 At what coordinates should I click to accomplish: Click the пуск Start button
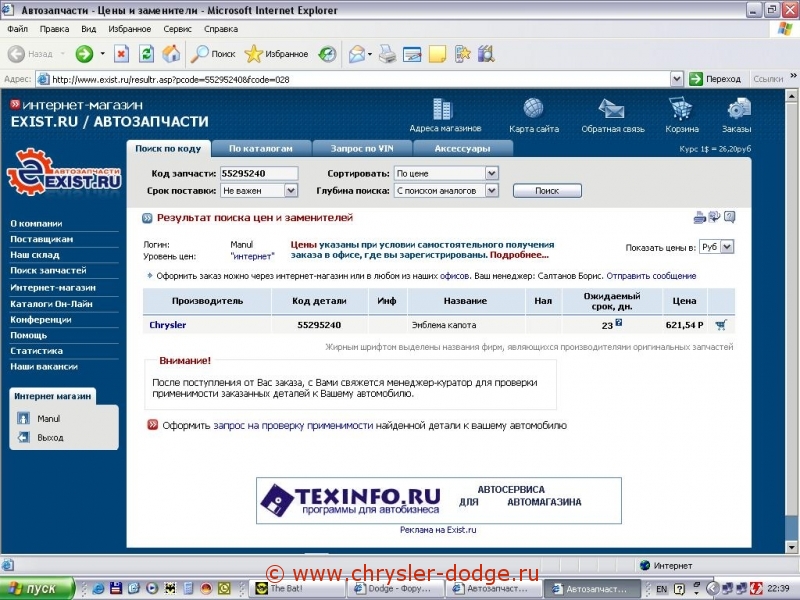coord(37,588)
